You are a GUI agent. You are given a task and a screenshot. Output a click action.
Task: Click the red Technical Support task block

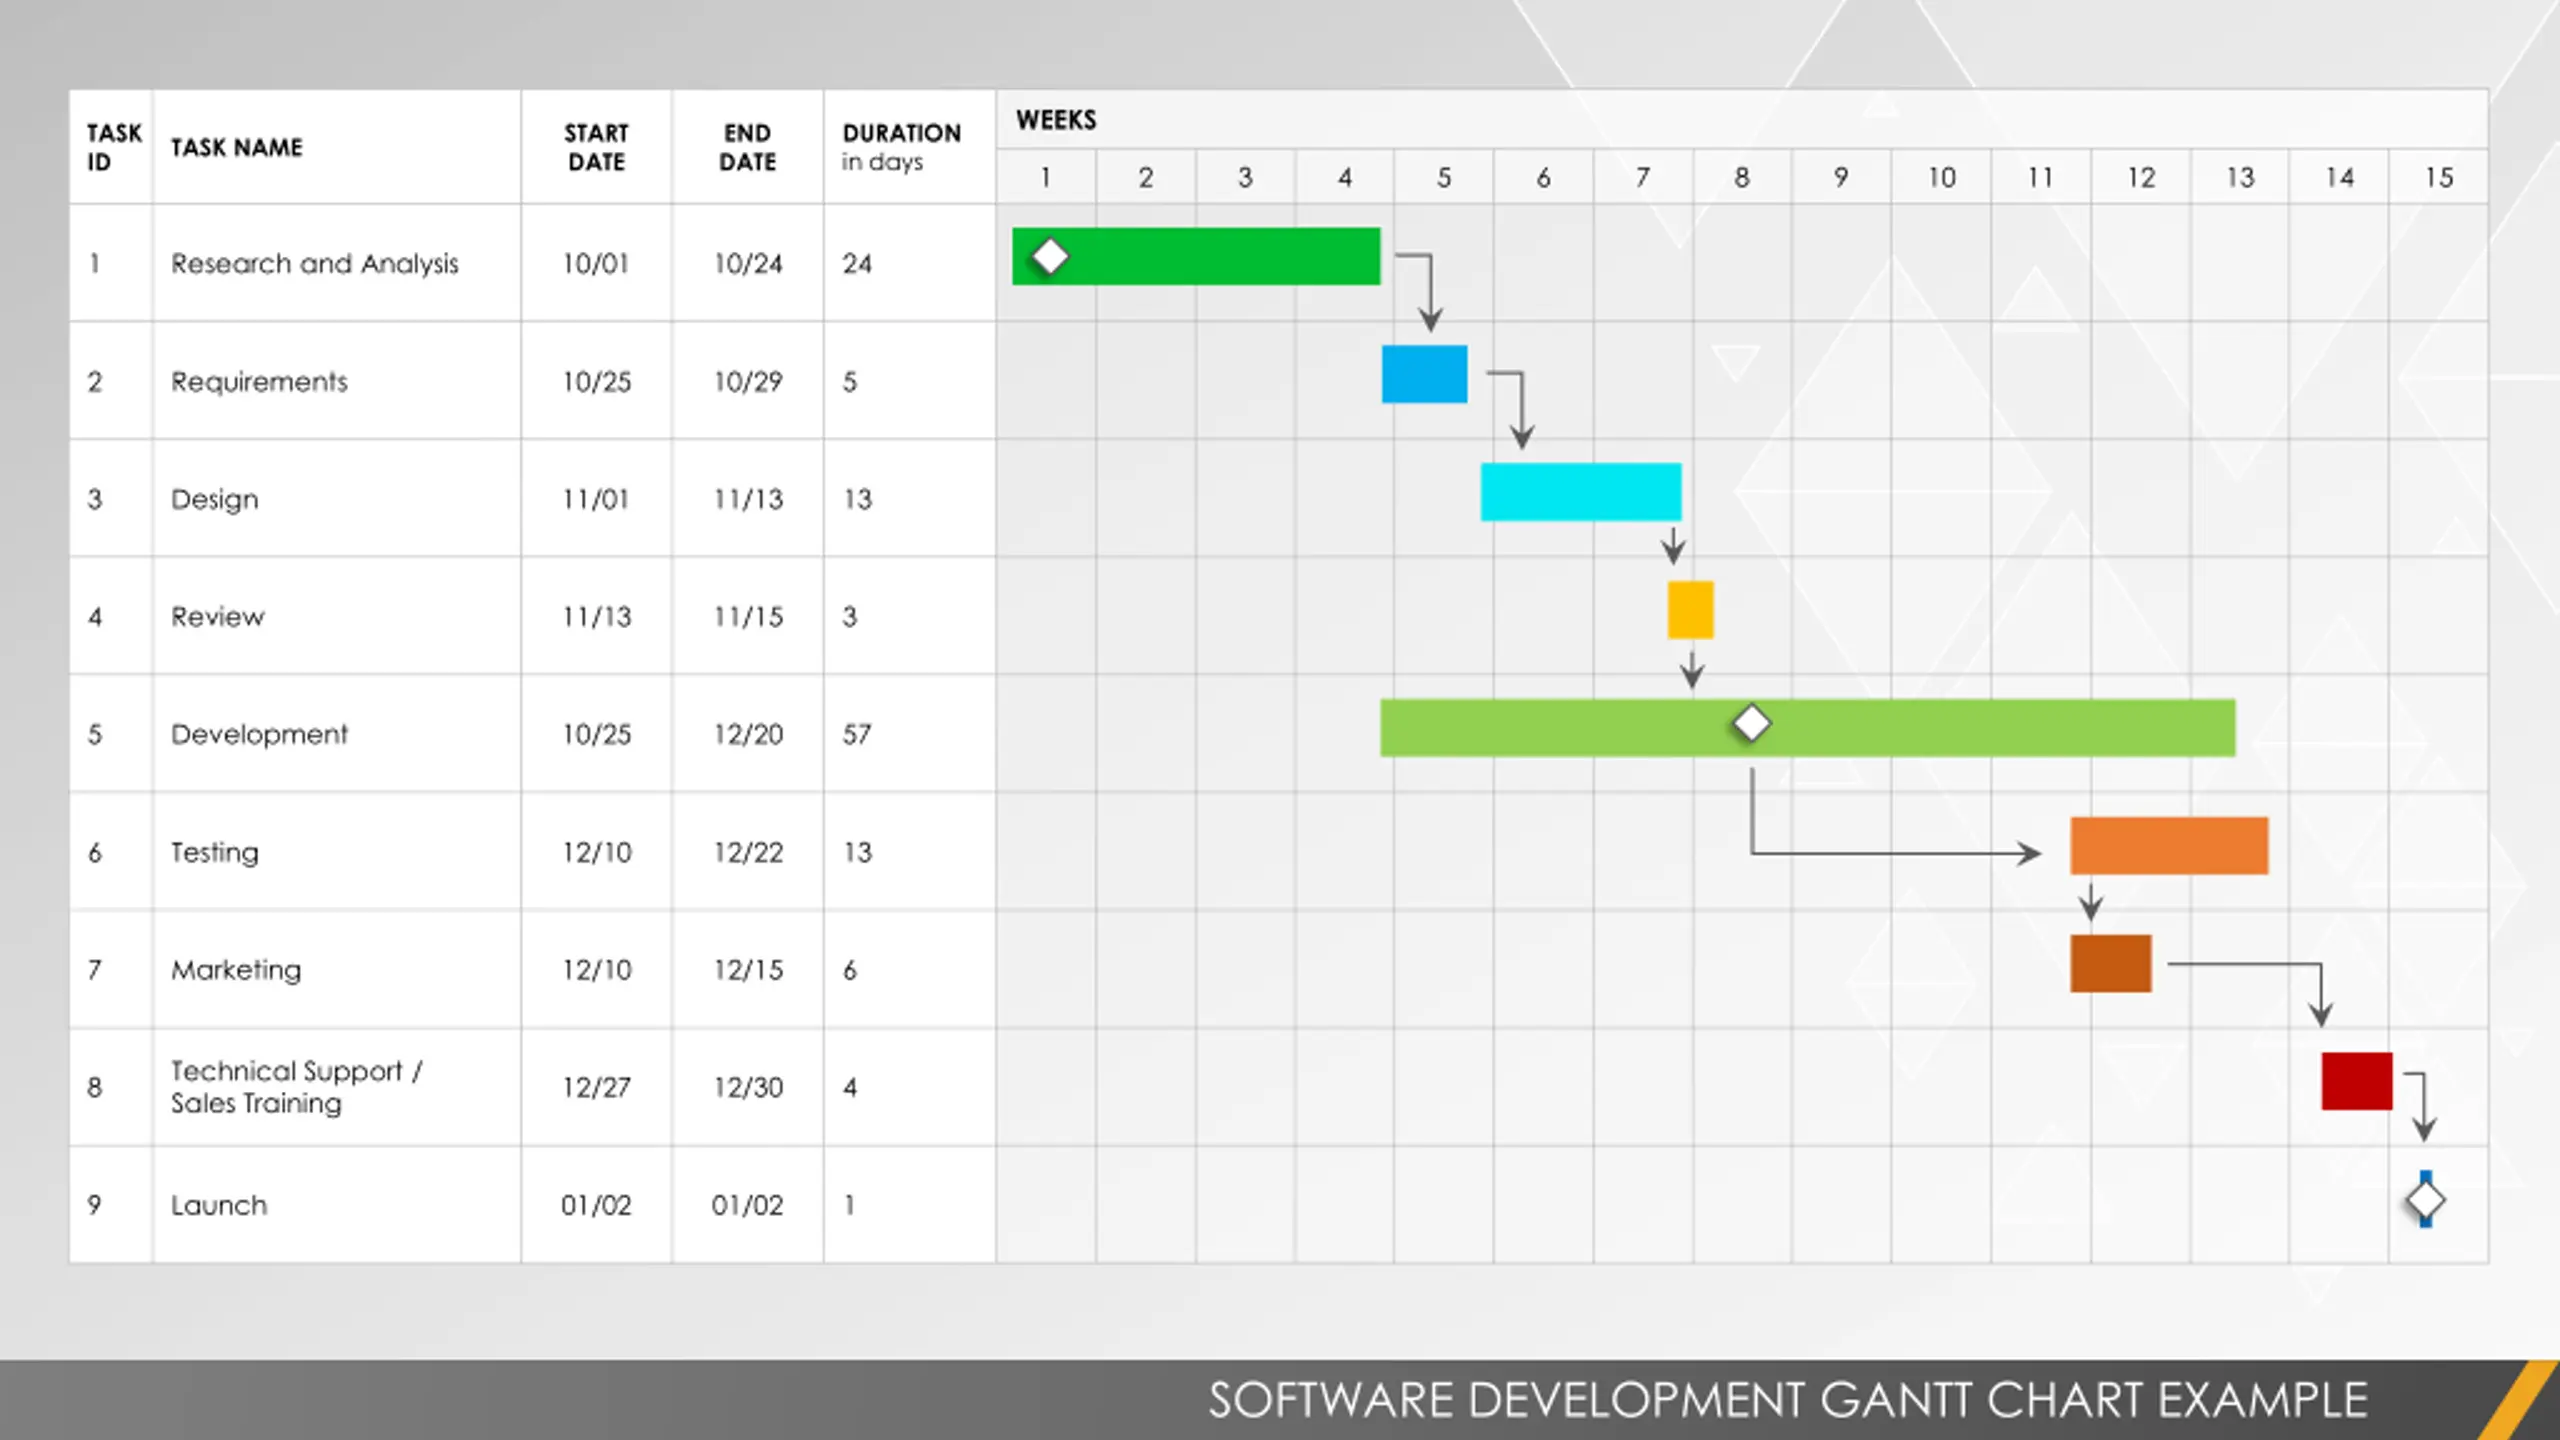(x=2357, y=1081)
